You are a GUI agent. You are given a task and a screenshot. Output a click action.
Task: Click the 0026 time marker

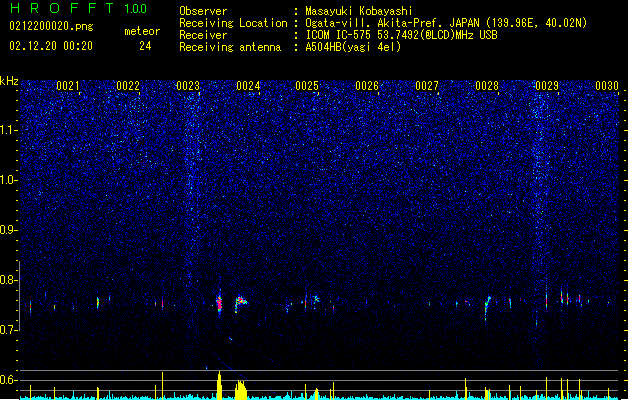click(x=367, y=86)
